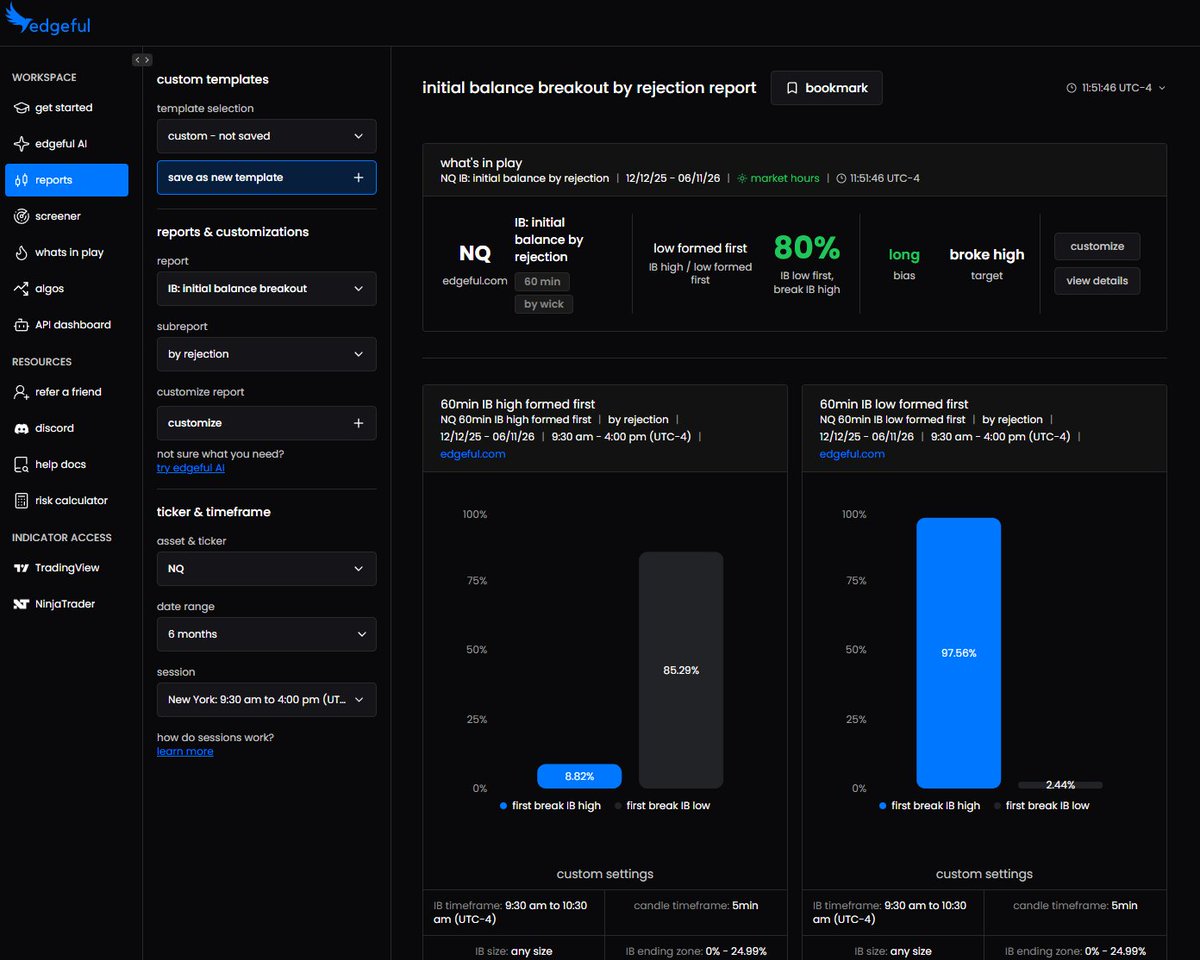Go to screener in the sidebar
The width and height of the screenshot is (1200, 960).
(66, 216)
